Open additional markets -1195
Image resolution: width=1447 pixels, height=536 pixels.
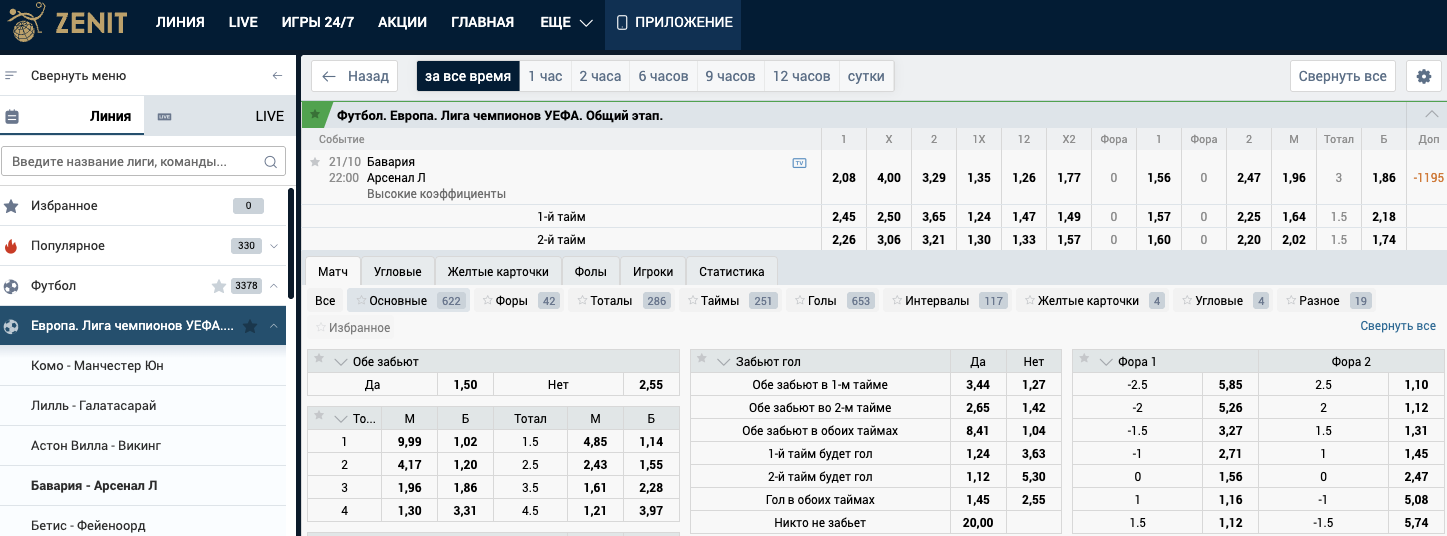pyautogui.click(x=1429, y=178)
